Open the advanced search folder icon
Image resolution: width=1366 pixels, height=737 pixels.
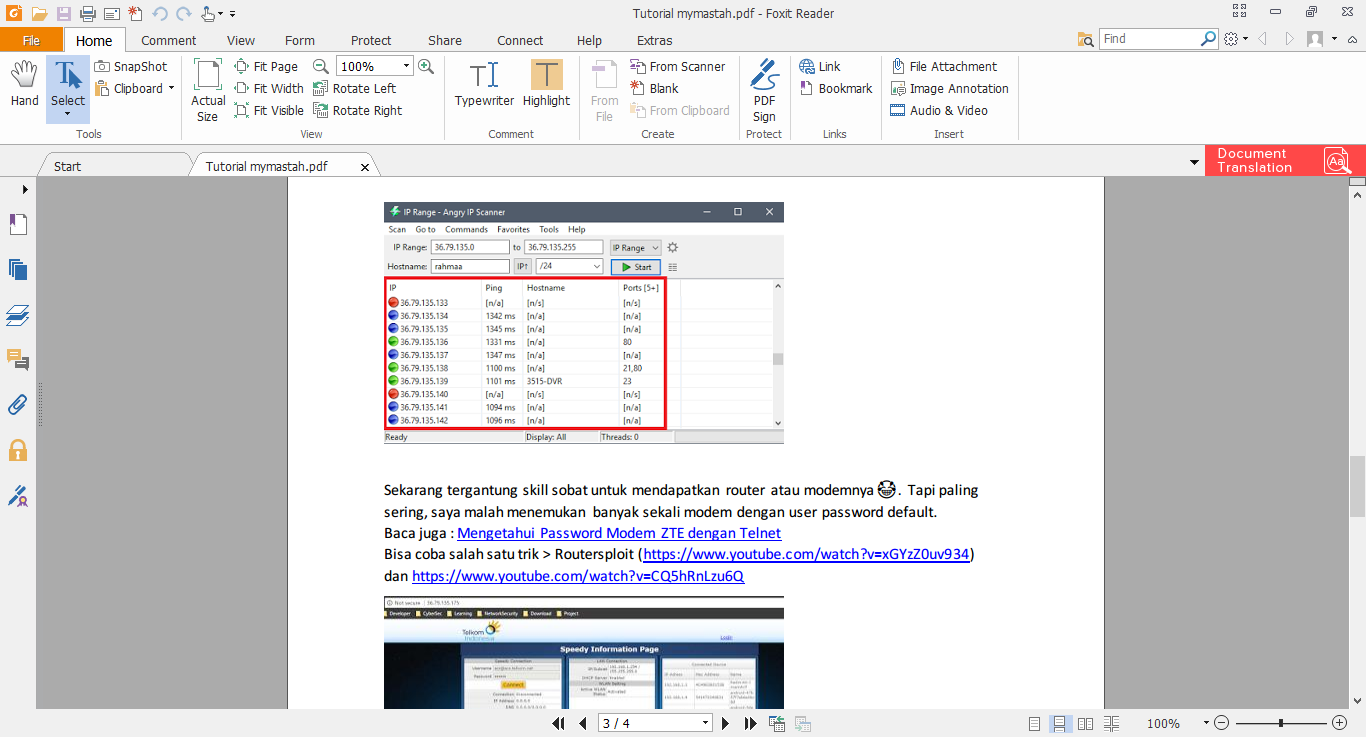tap(1086, 39)
